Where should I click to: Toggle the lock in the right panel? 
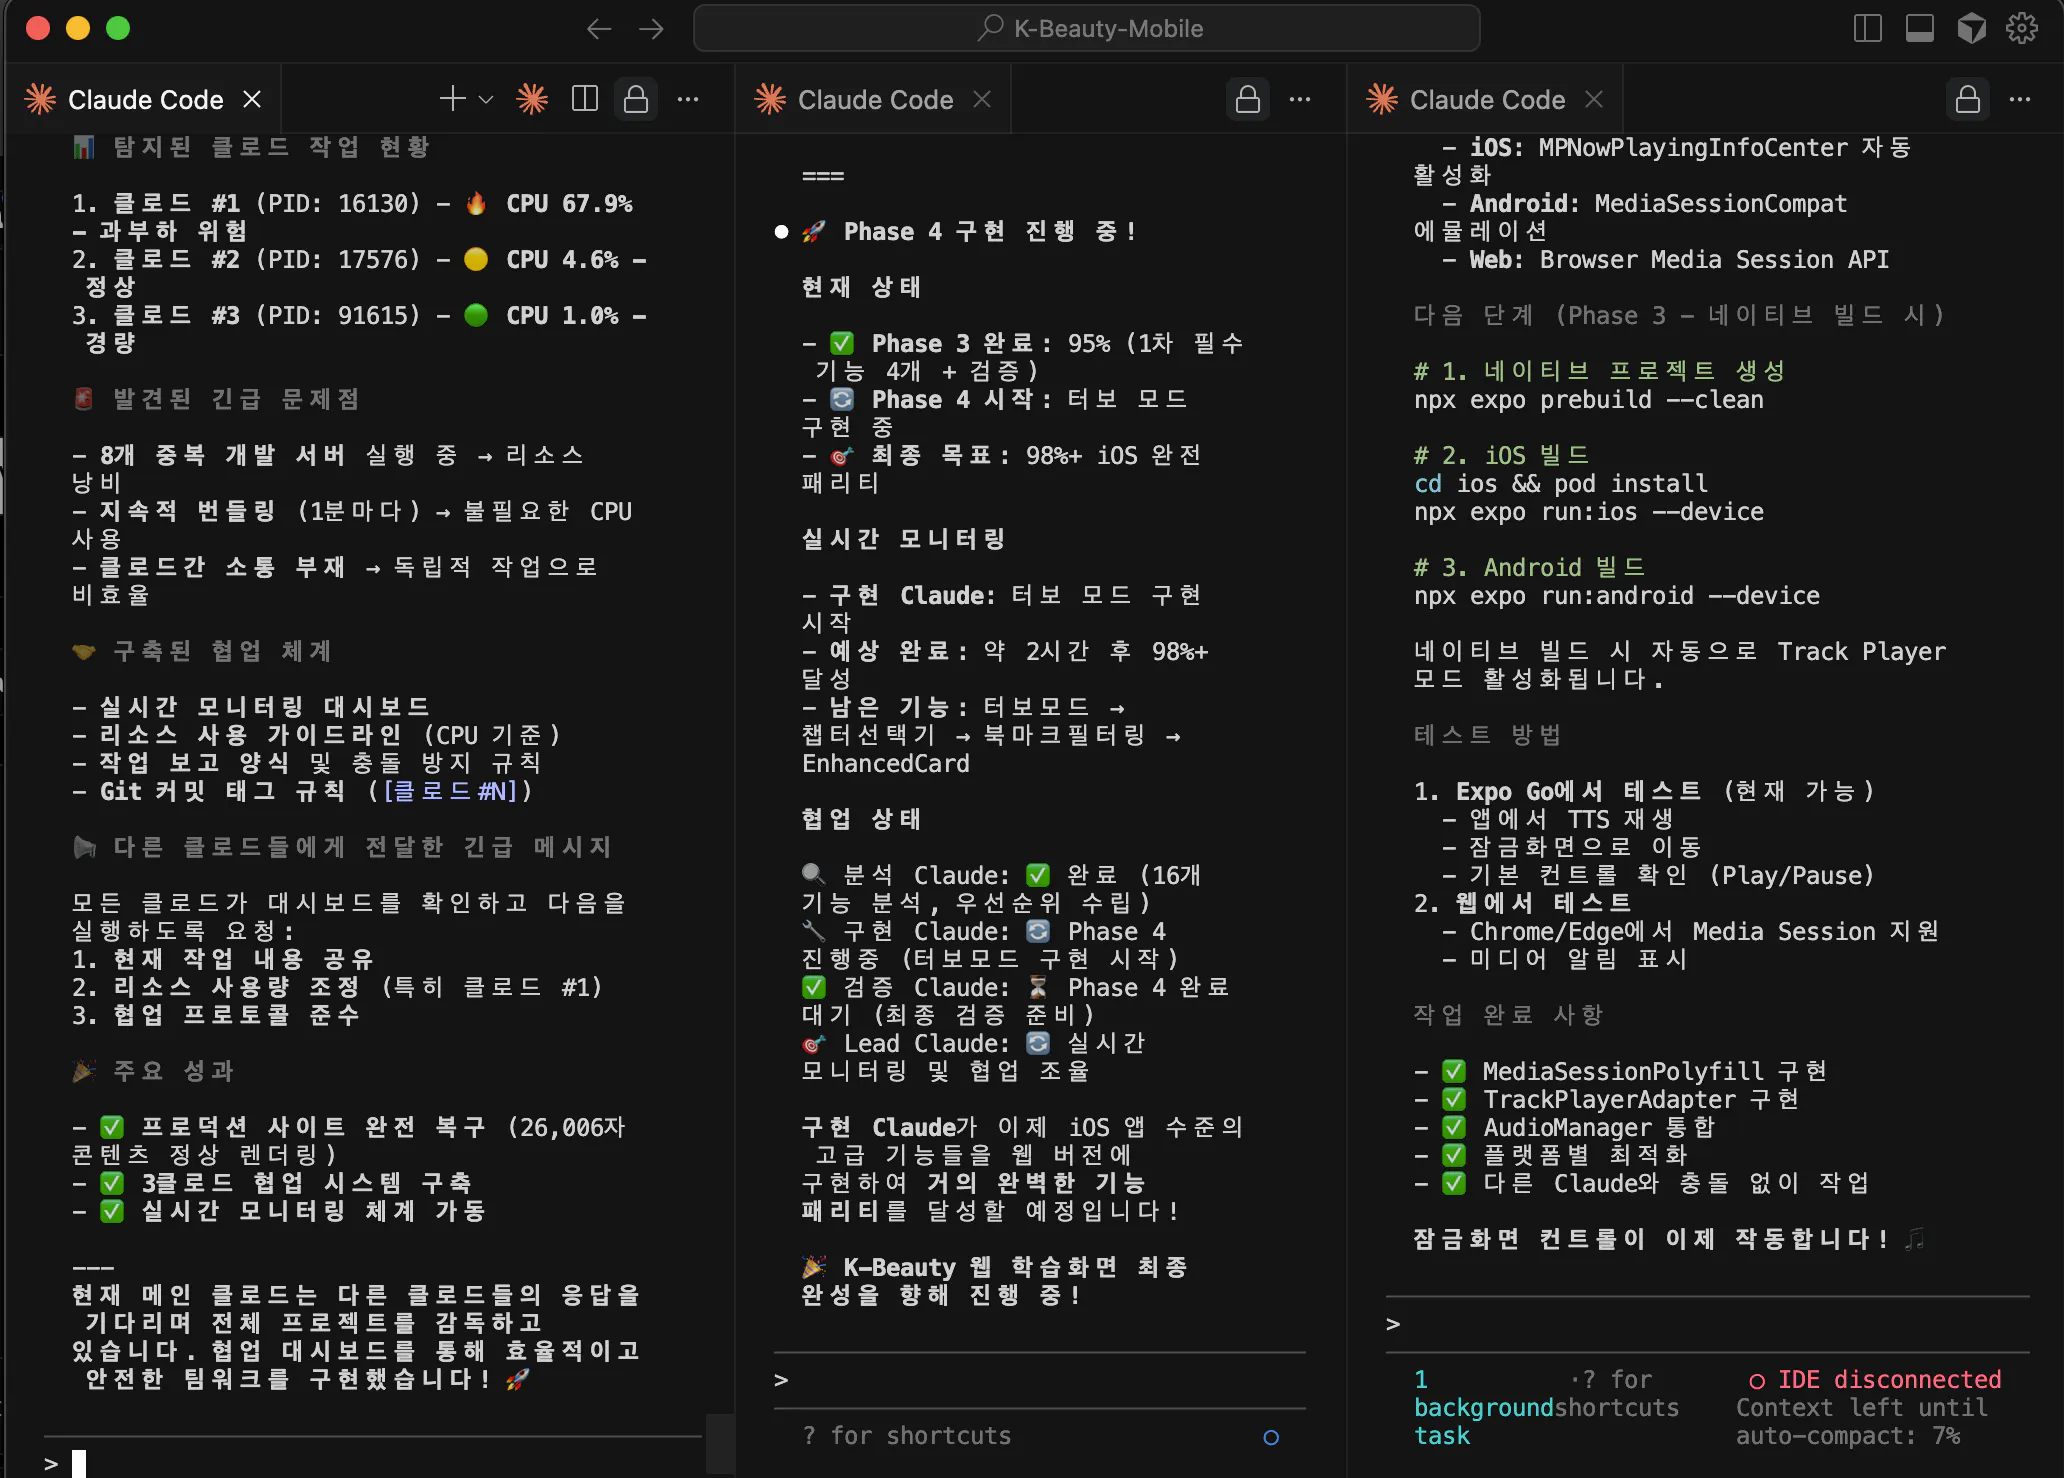(1968, 99)
